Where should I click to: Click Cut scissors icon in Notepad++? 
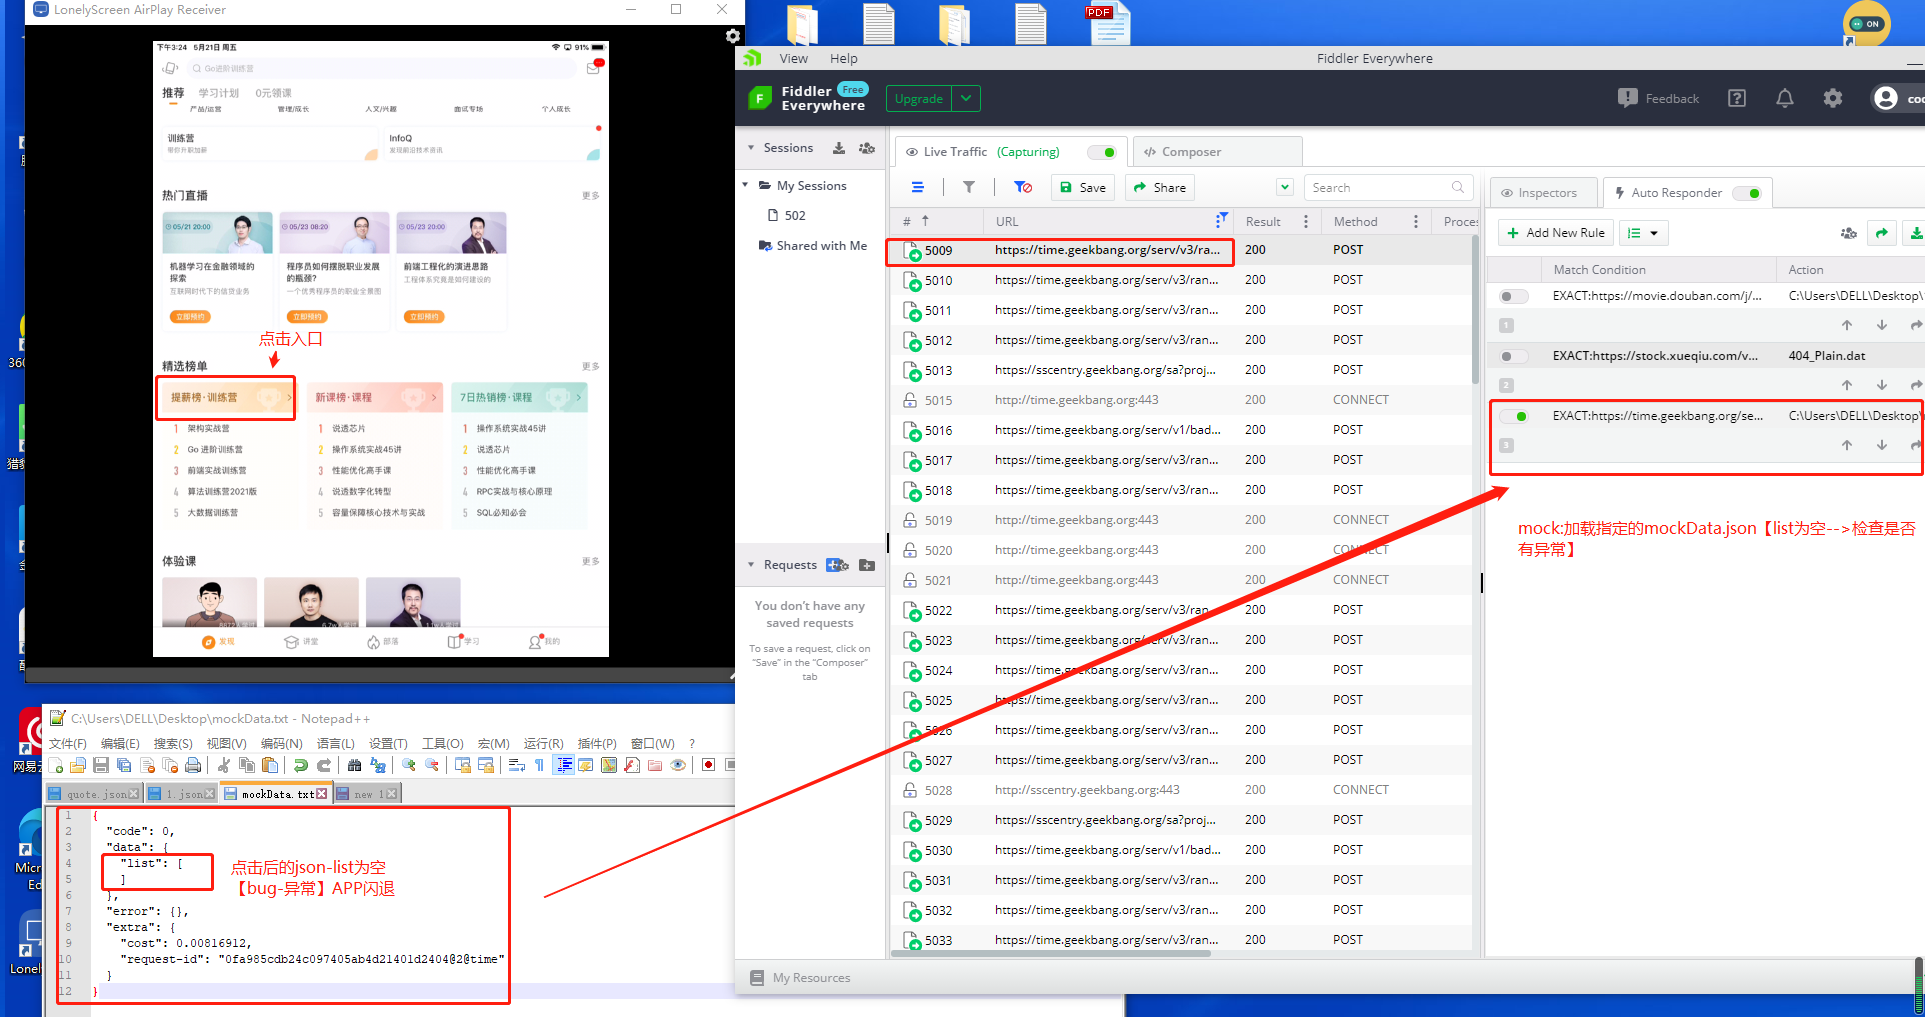(224, 765)
